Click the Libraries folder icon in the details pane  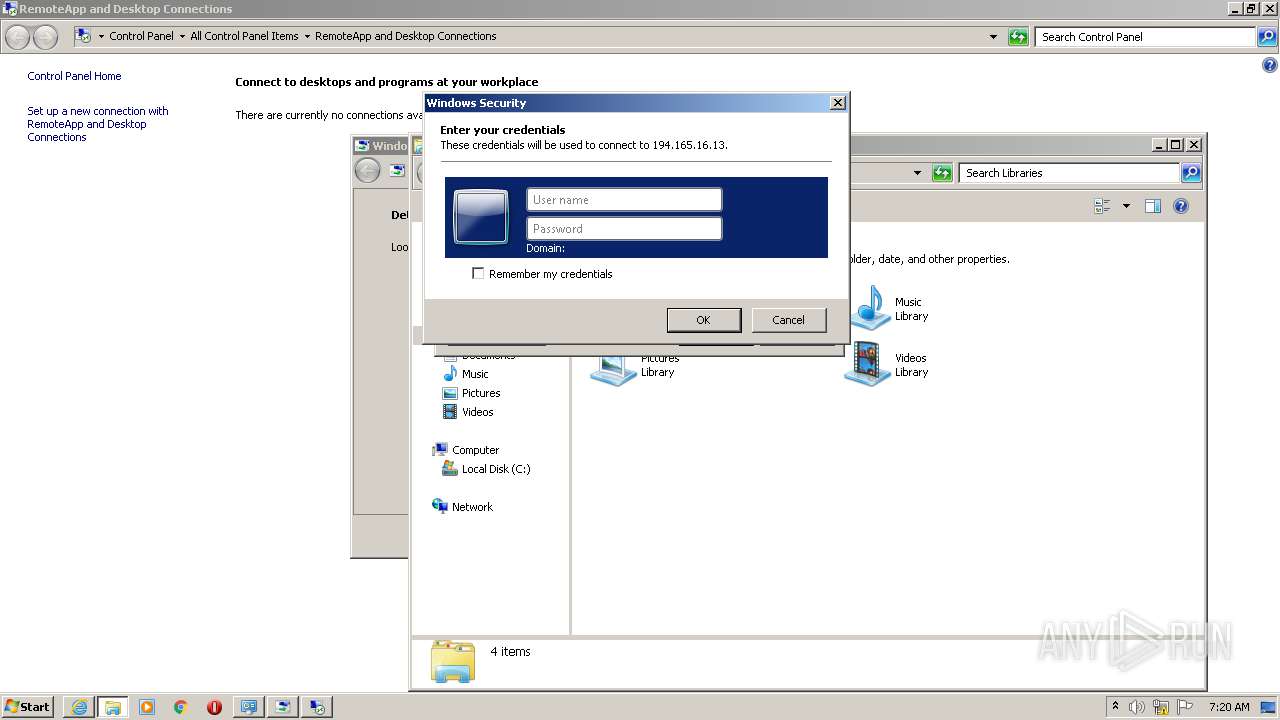pyautogui.click(x=453, y=661)
